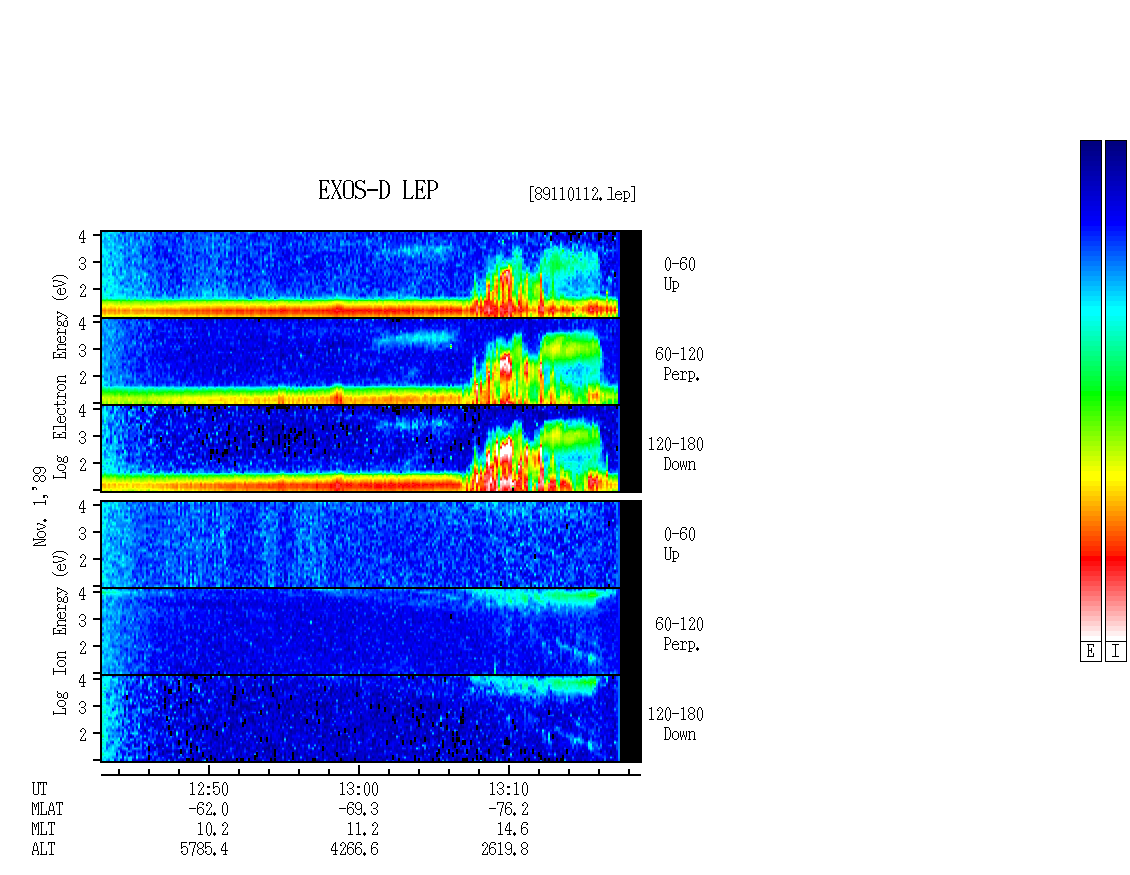1130x875 pixels.
Task: Click the 13:00 UT time label
Action: click(x=358, y=789)
